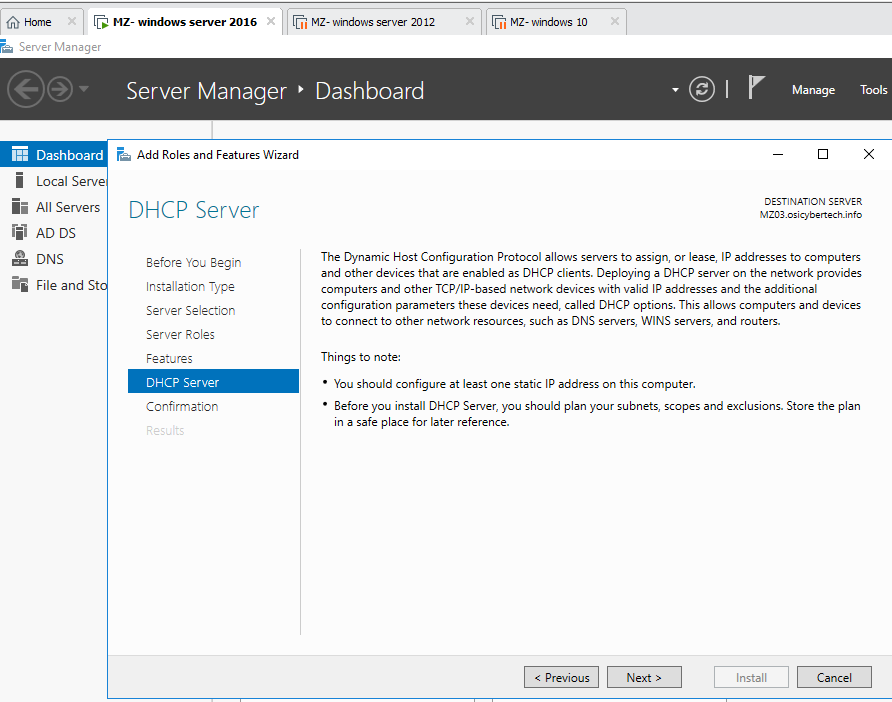Close the Home tab
The width and height of the screenshot is (892, 702).
pyautogui.click(x=72, y=21)
